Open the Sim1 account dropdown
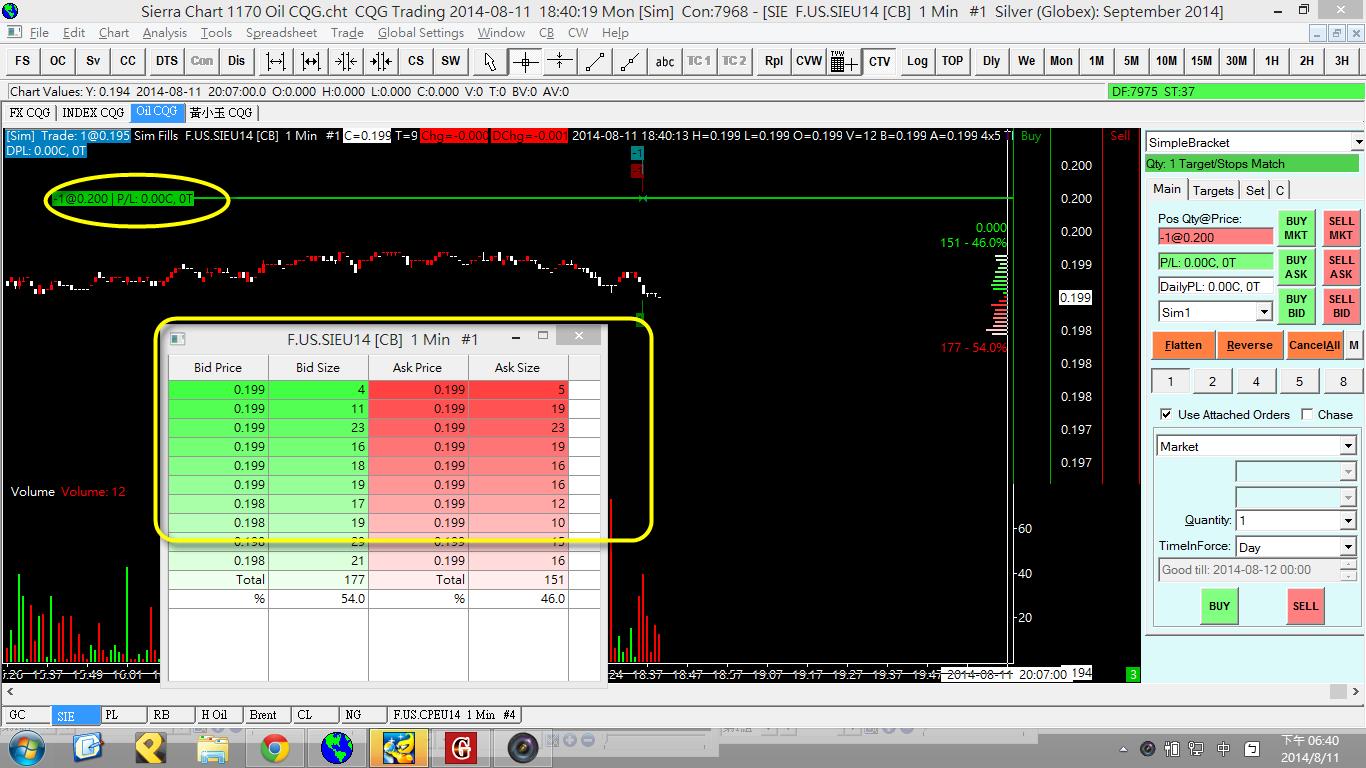The image size is (1366, 768). tap(1264, 313)
